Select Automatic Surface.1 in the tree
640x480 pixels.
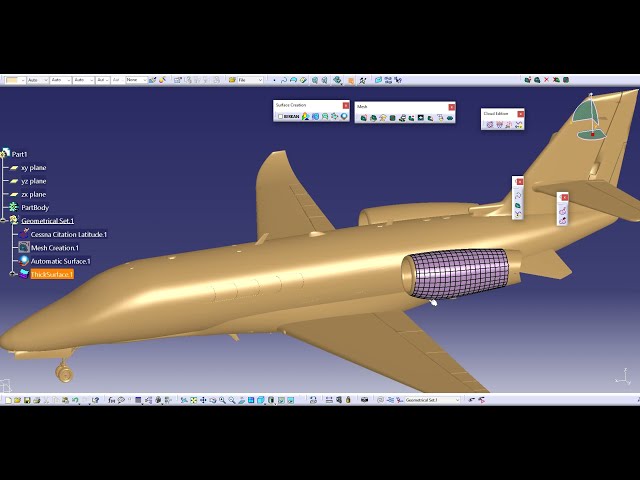coord(60,261)
